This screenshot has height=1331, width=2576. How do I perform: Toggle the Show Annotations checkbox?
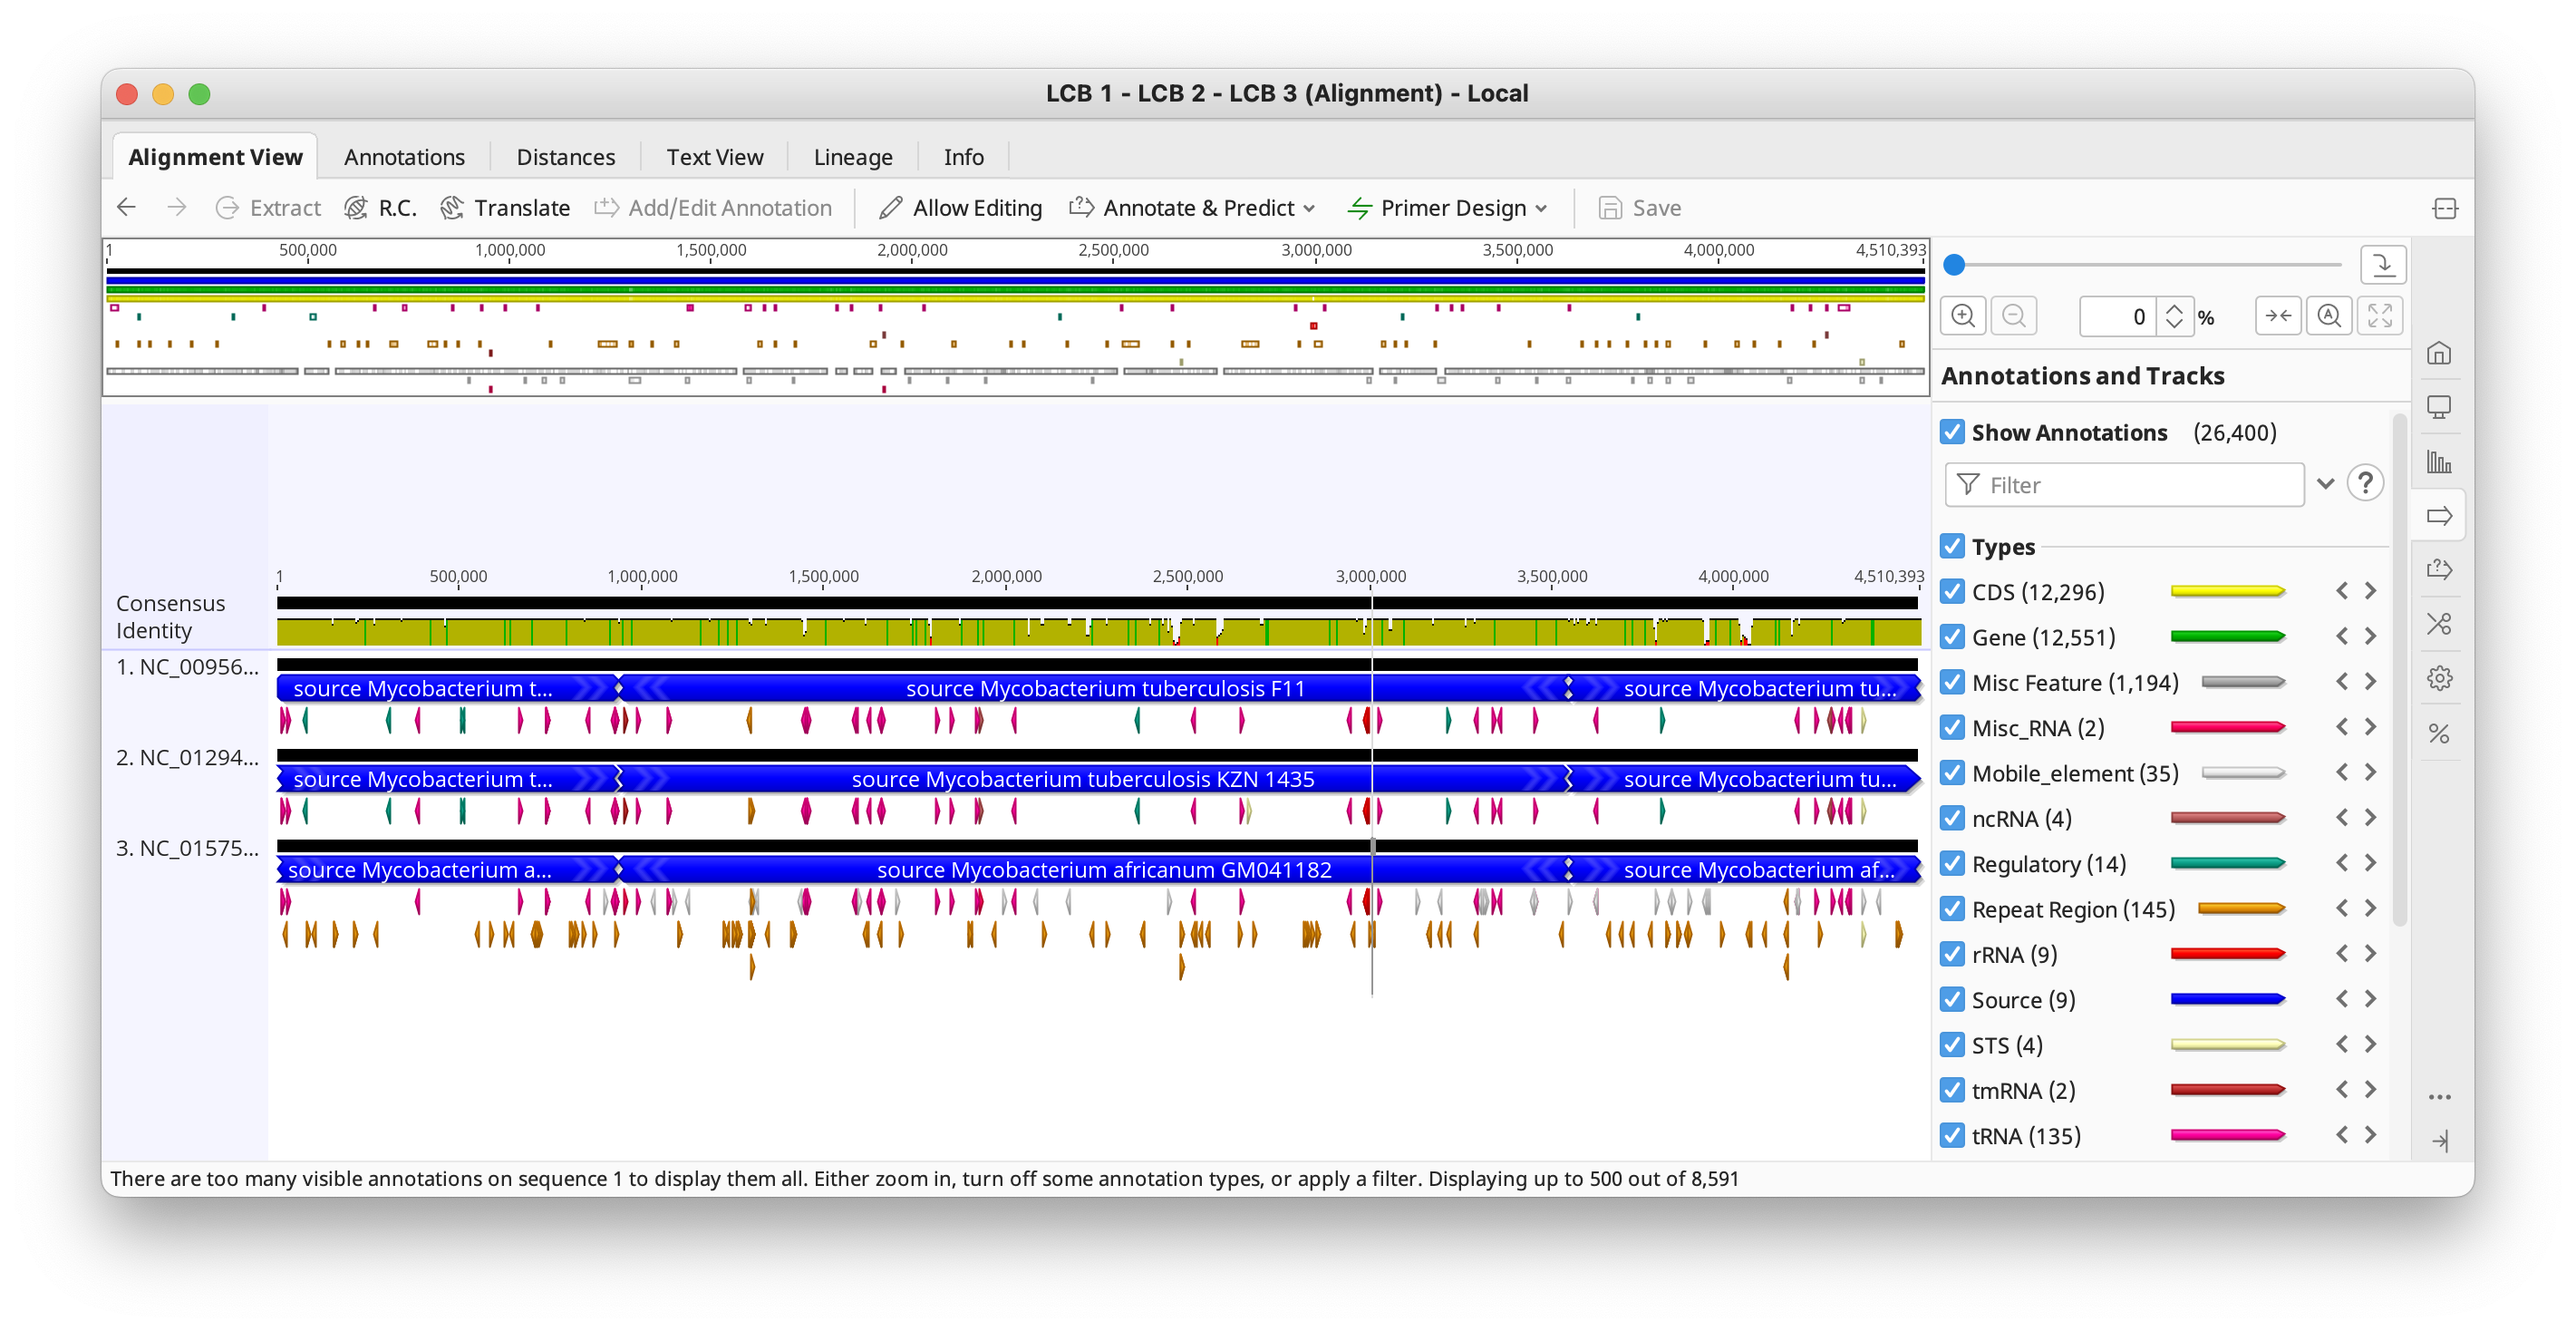[1952, 432]
